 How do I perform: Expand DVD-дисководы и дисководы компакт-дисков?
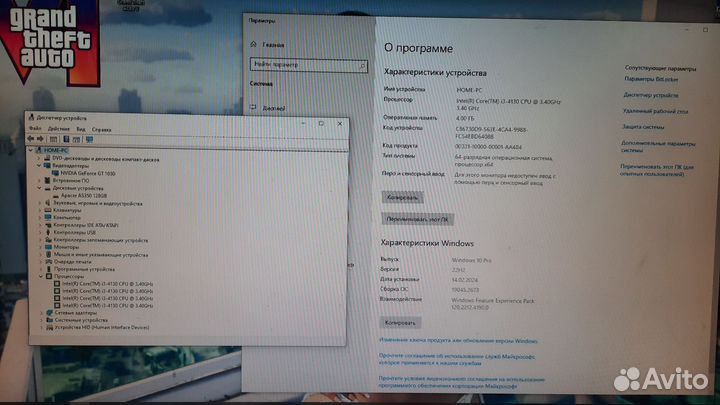coord(39,158)
